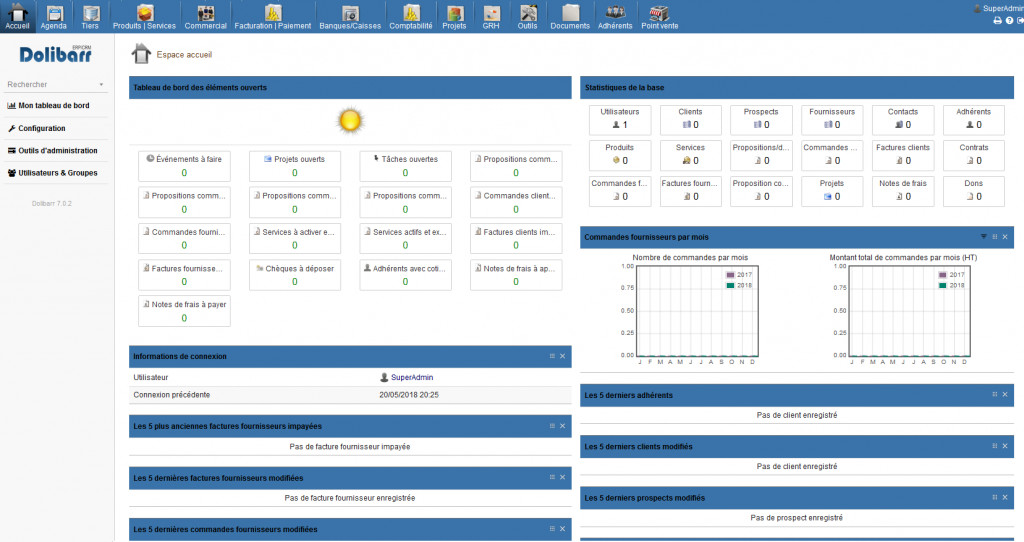The height and width of the screenshot is (542, 1024).
Task: Open Projets ouverts tile
Action: [x=295, y=166]
